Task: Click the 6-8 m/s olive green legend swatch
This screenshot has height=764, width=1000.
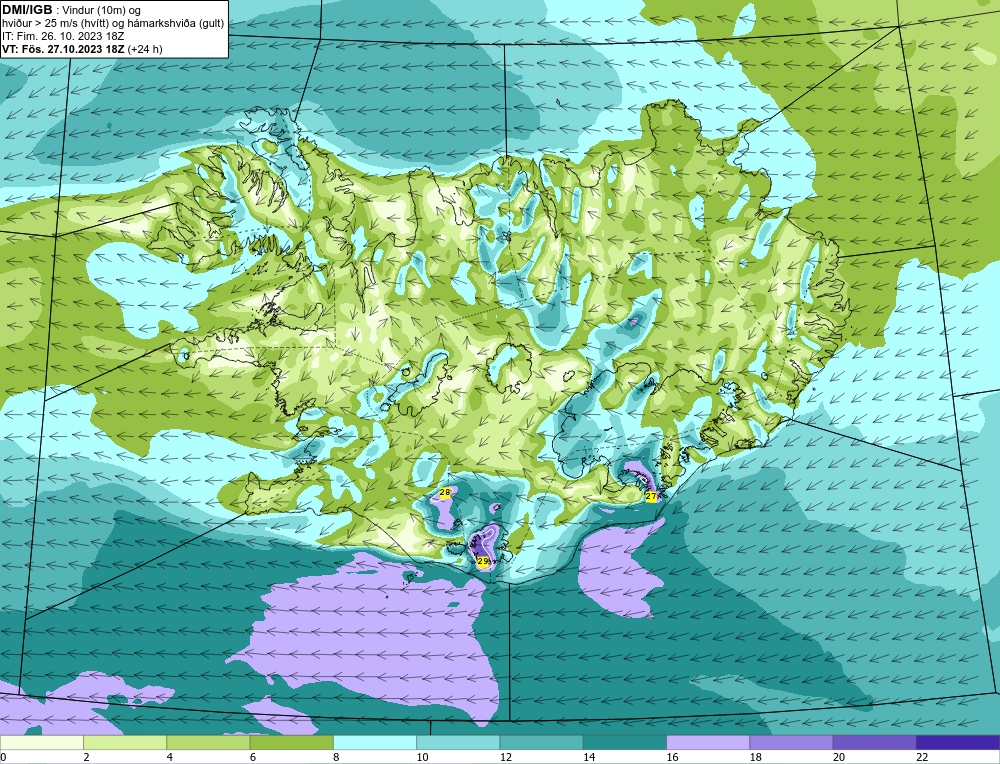Action: tap(291, 742)
